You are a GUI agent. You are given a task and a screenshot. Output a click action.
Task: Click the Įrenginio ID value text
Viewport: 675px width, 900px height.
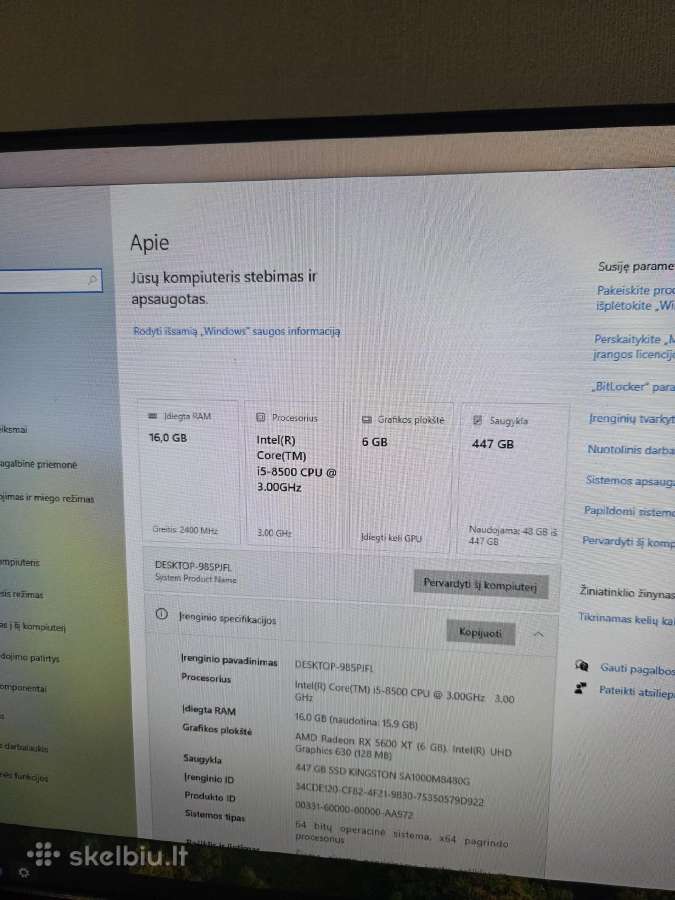389,794
